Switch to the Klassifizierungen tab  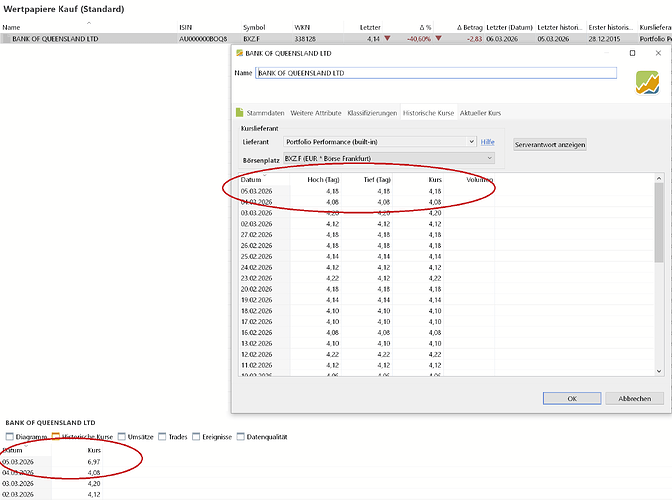(x=372, y=113)
